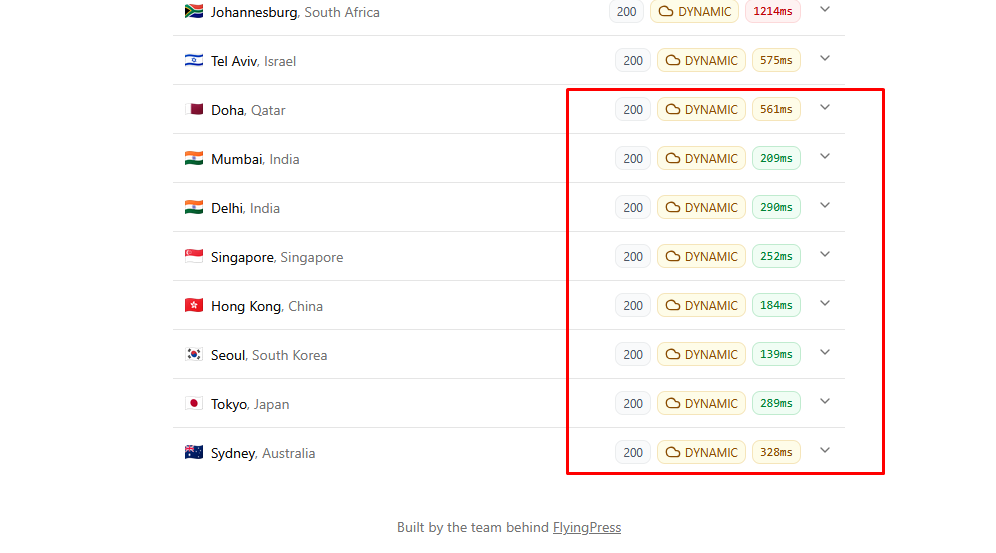The height and width of the screenshot is (553, 996).
Task: Expand the Sydney row chevron
Action: (x=824, y=450)
